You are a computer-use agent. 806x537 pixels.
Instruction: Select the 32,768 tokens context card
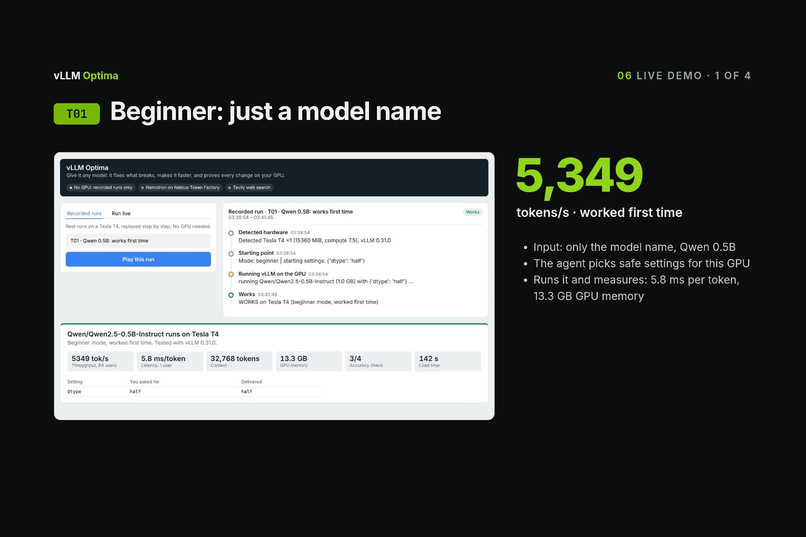[x=239, y=361]
